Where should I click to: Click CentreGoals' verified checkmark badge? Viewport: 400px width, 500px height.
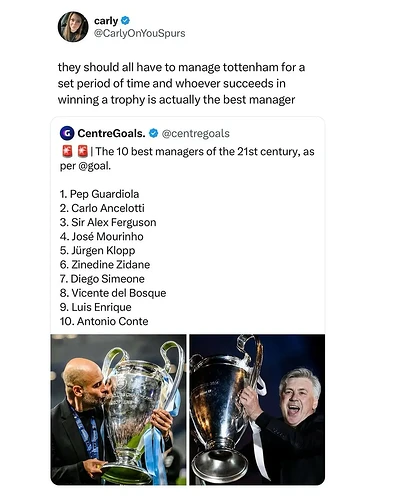coord(153,133)
